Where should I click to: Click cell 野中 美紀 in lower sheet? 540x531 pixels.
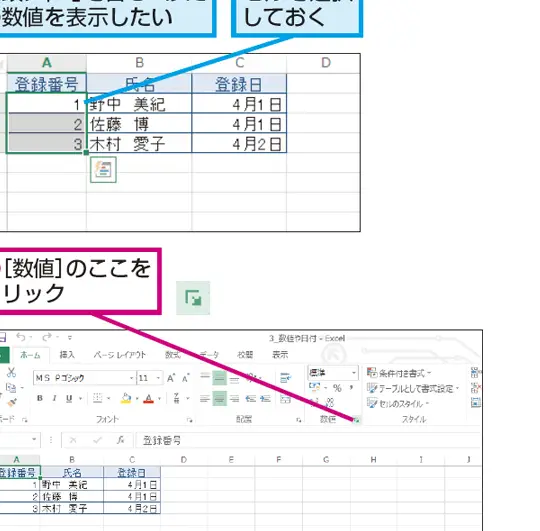tap(72, 485)
